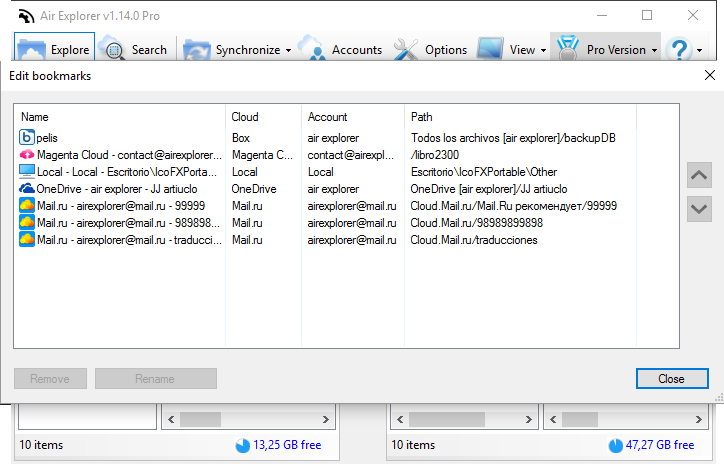Click the path ending in backupDB
Screen dimensions: 724x464
click(x=513, y=138)
